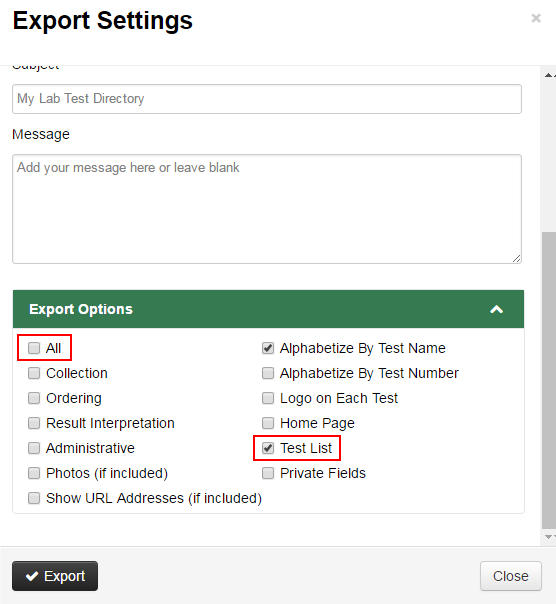
Task: Check Alphabetize By Test Number
Action: 268,373
